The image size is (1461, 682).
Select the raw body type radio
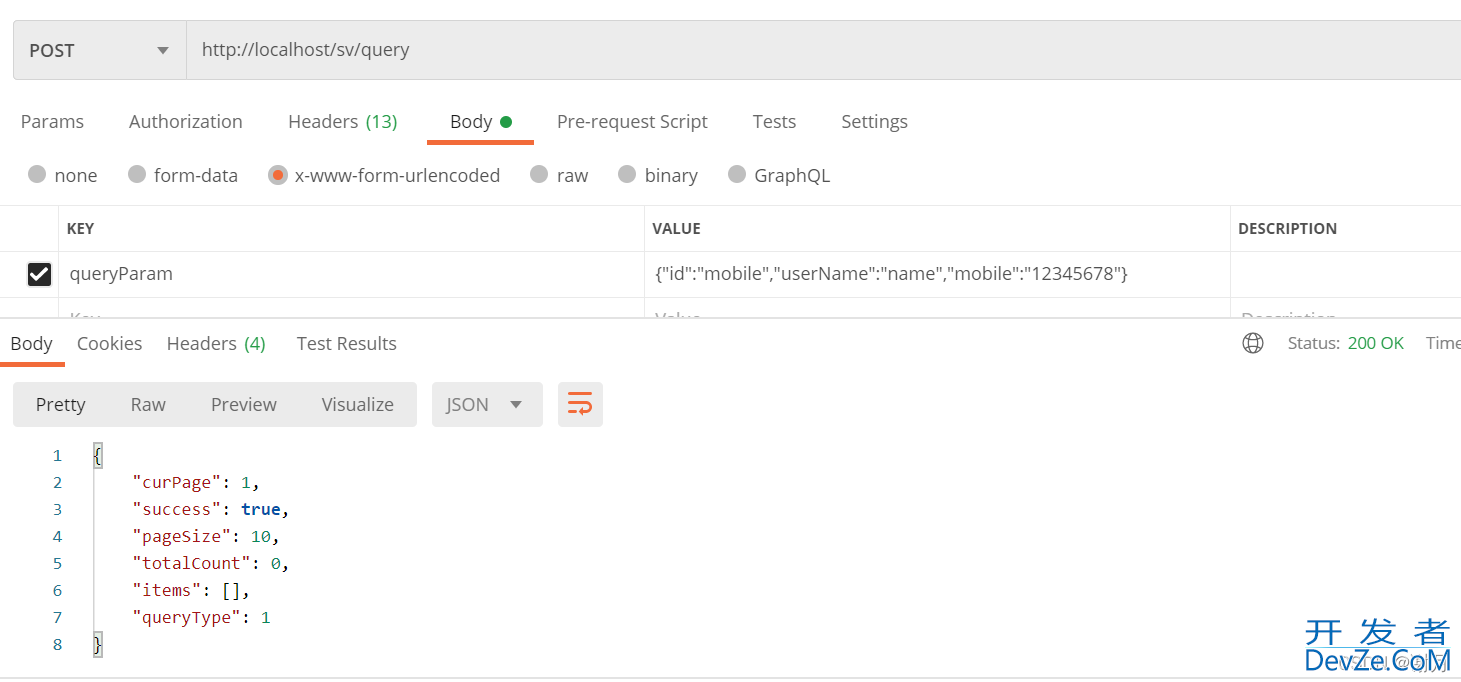pyautogui.click(x=540, y=175)
